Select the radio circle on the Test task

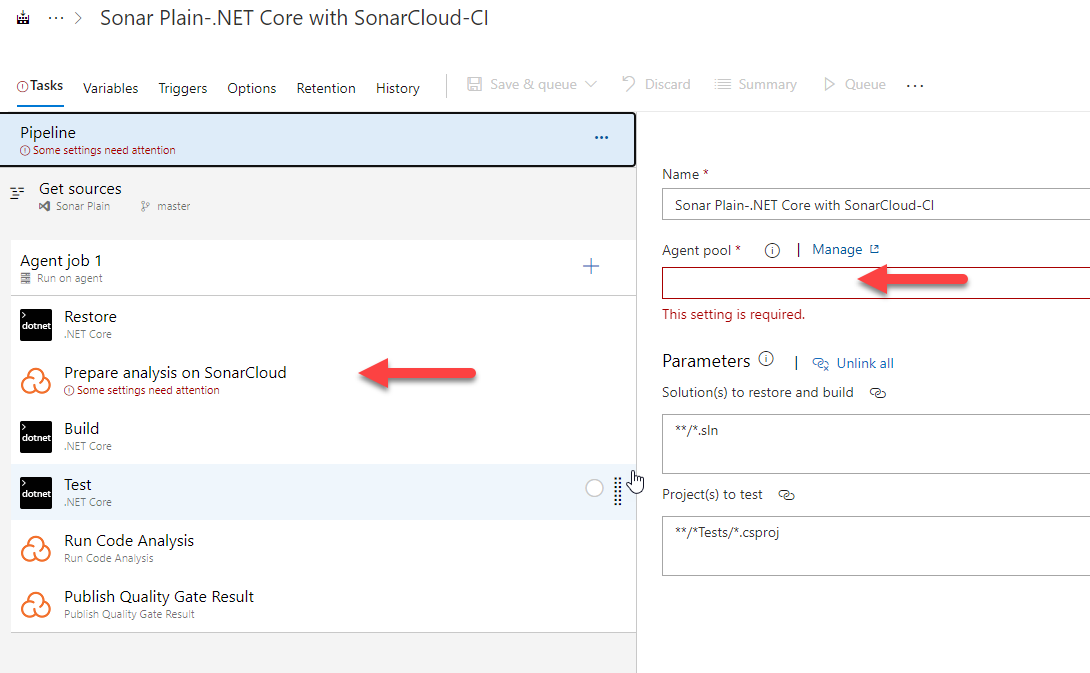pyautogui.click(x=594, y=489)
